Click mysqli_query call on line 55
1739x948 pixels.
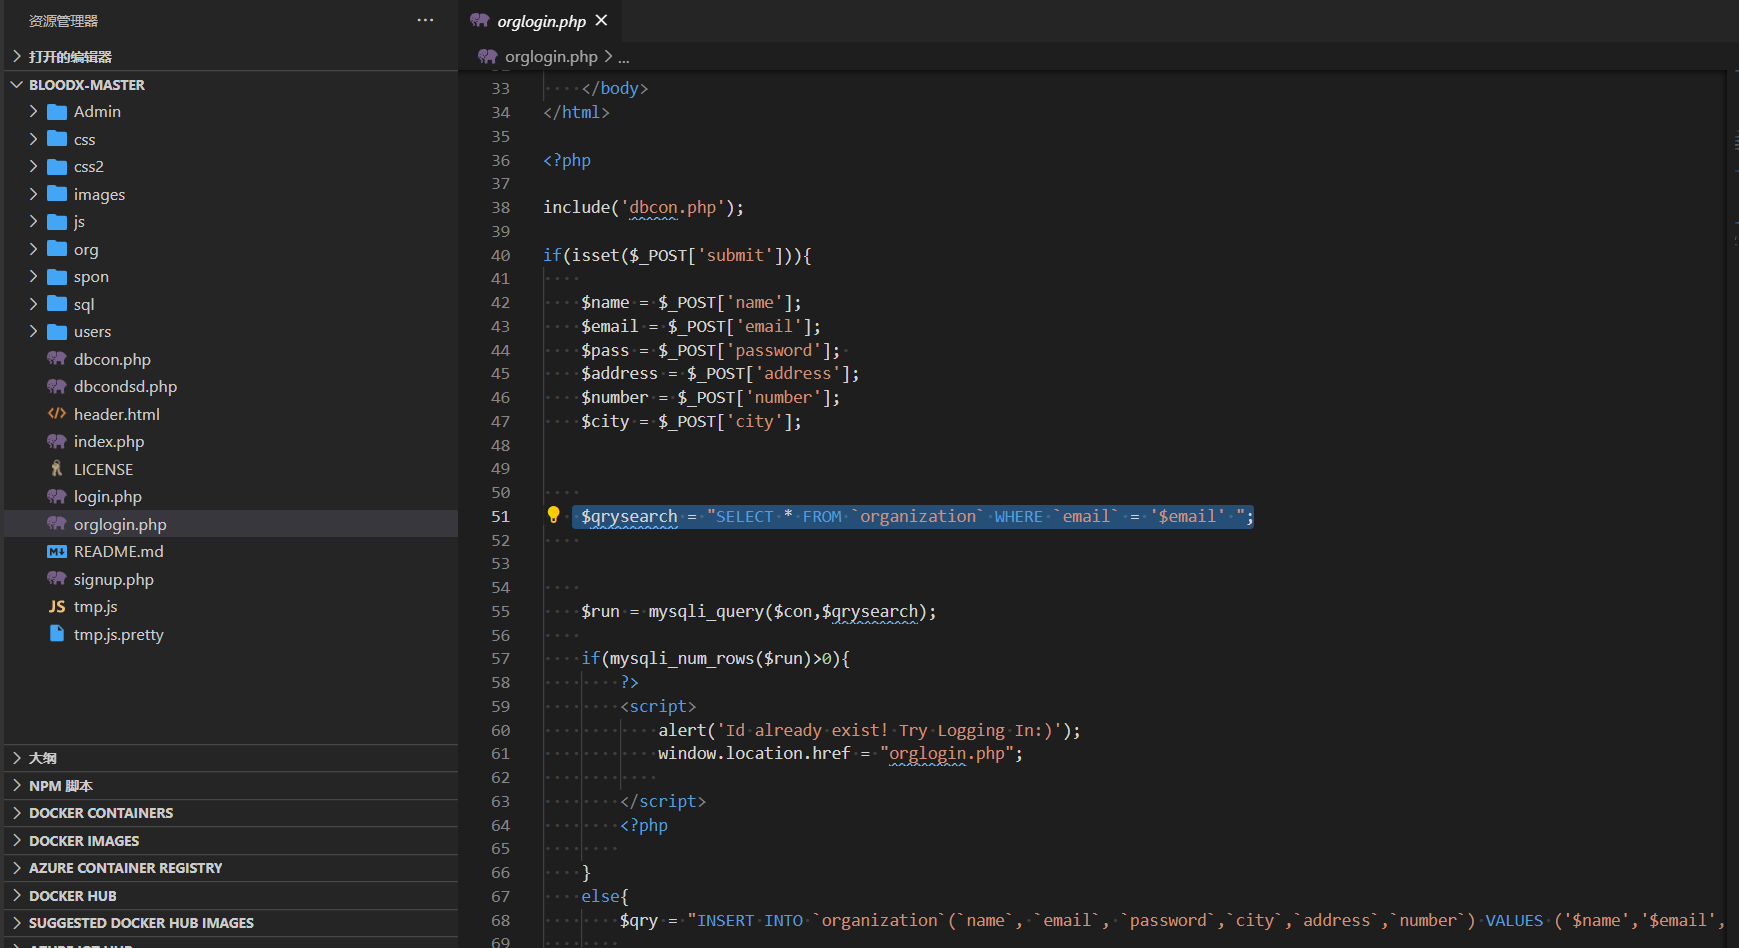click(706, 611)
